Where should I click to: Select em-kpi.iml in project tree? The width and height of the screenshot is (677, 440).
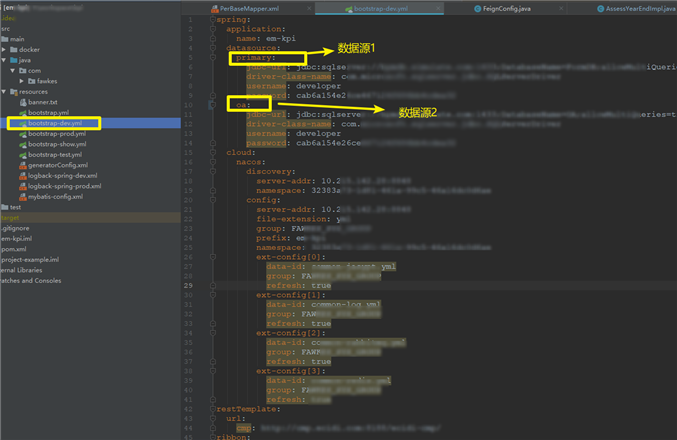click(x=16, y=239)
